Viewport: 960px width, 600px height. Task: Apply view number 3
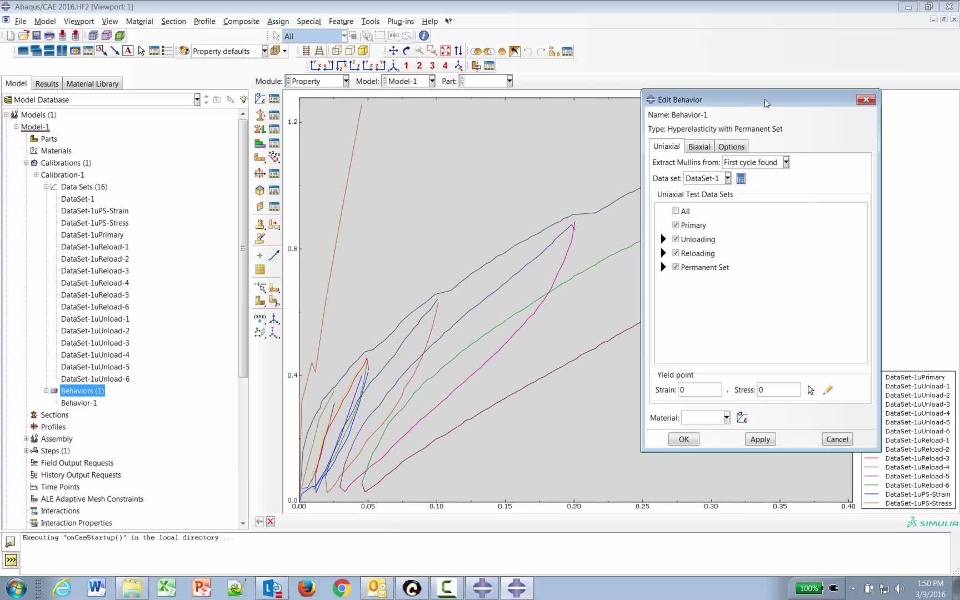tap(432, 66)
